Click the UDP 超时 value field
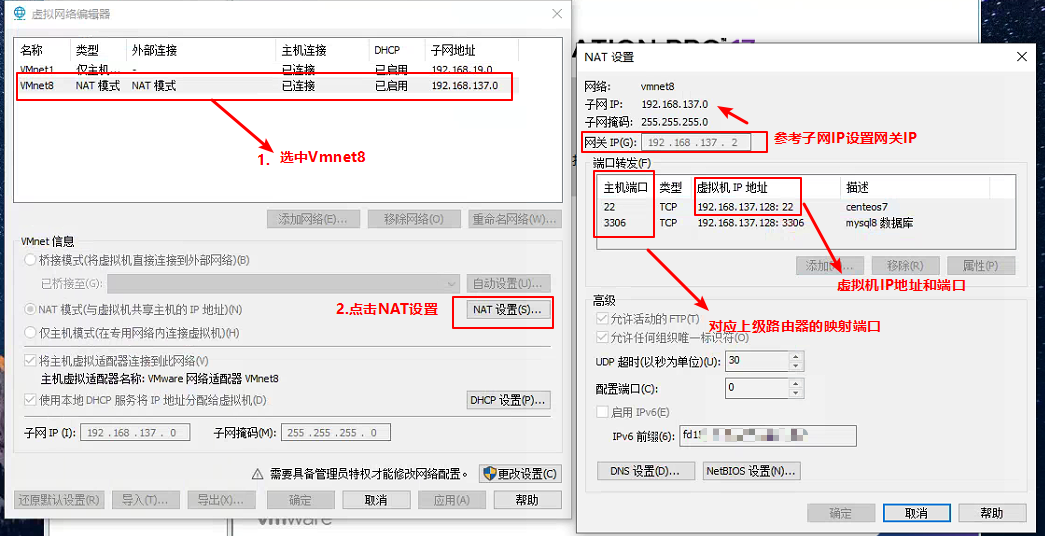 pyautogui.click(x=757, y=361)
